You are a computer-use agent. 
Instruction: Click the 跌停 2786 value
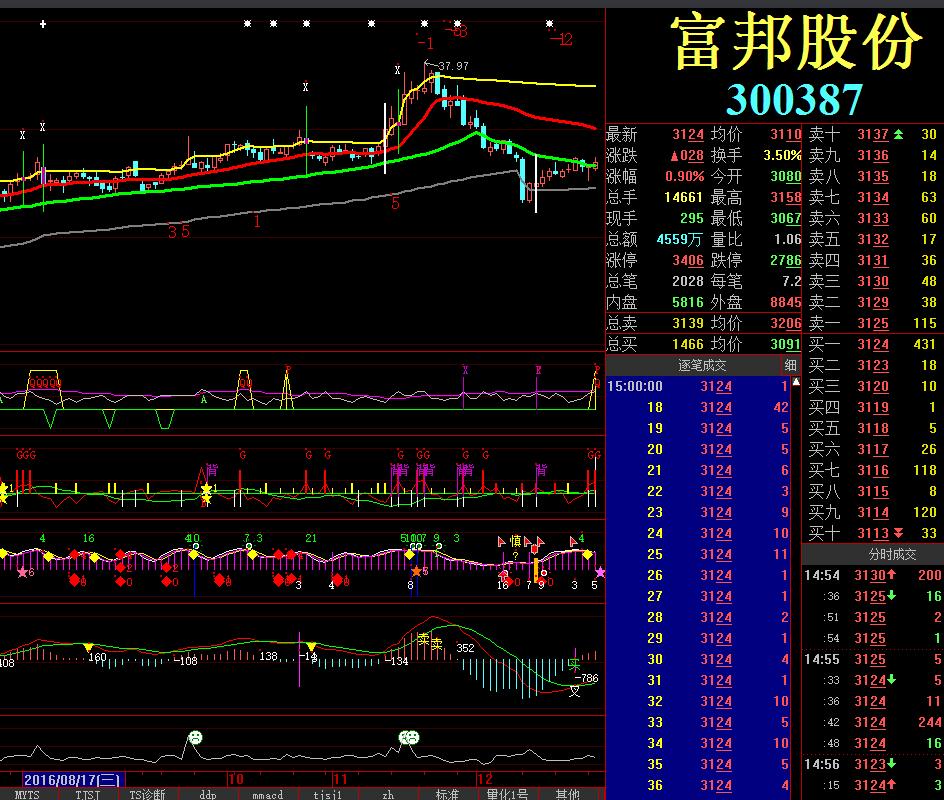click(x=786, y=260)
